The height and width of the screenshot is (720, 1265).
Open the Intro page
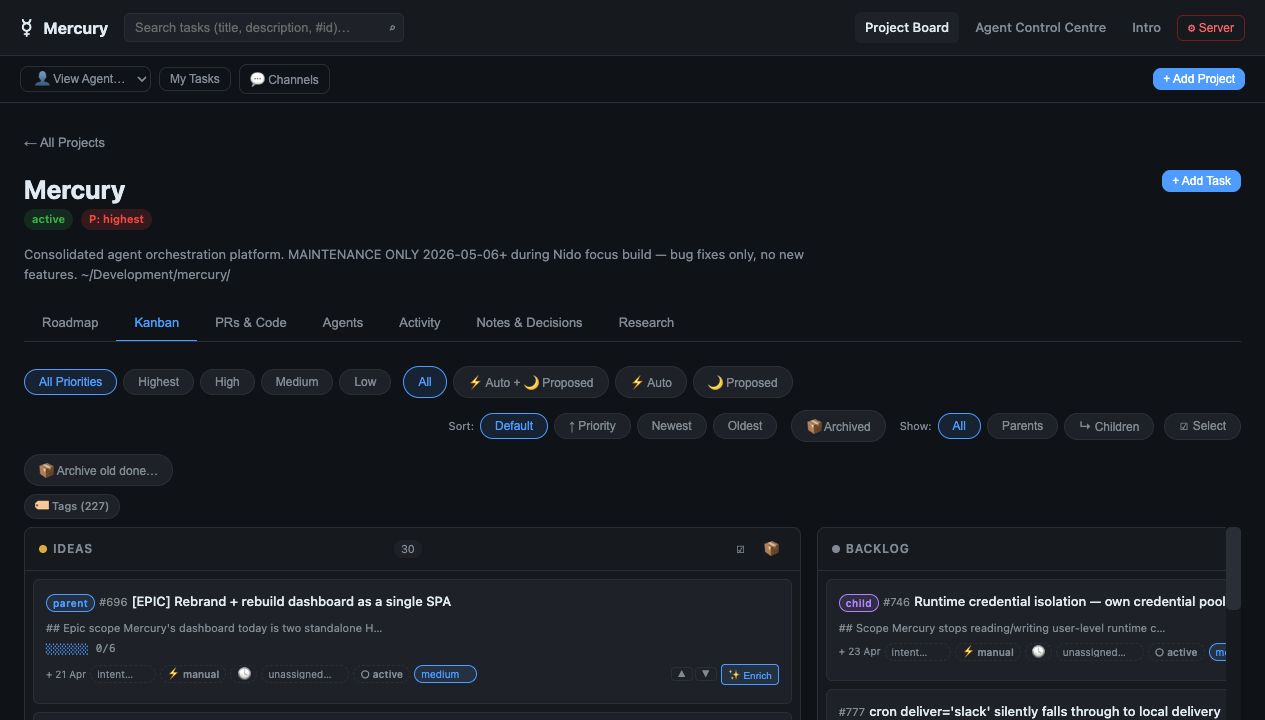point(1146,28)
